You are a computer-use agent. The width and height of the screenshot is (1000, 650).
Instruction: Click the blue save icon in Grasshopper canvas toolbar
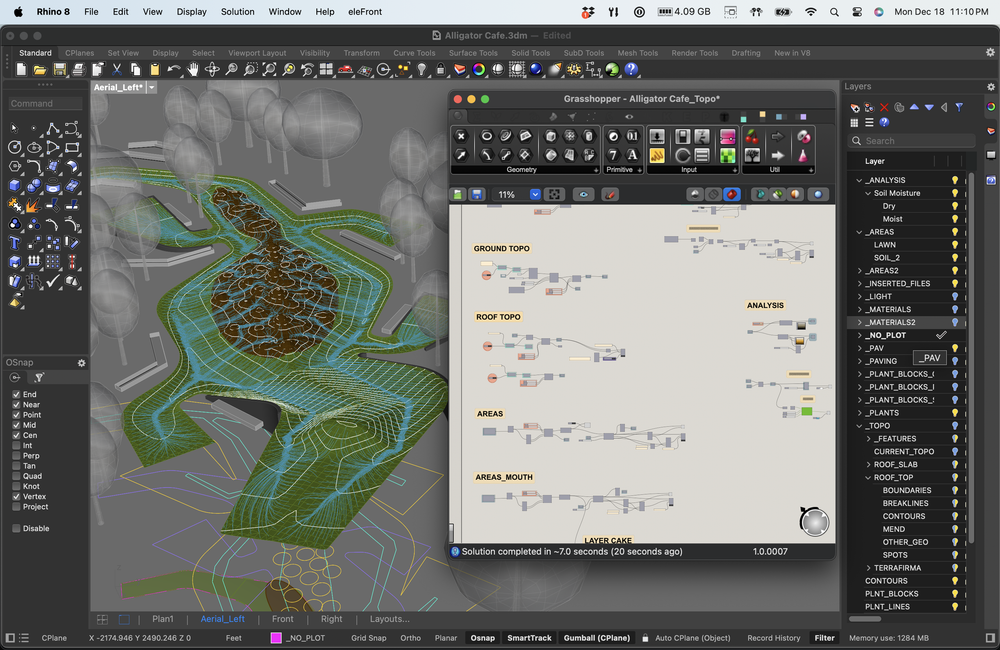(x=477, y=194)
